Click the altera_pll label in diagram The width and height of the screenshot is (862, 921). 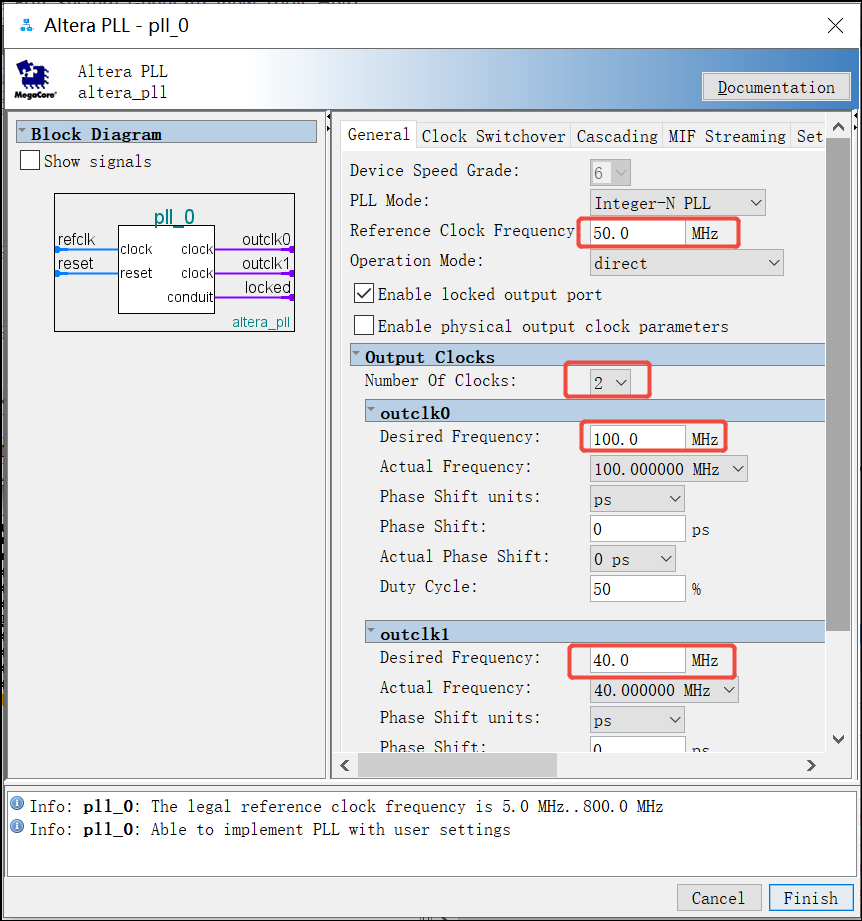point(261,322)
